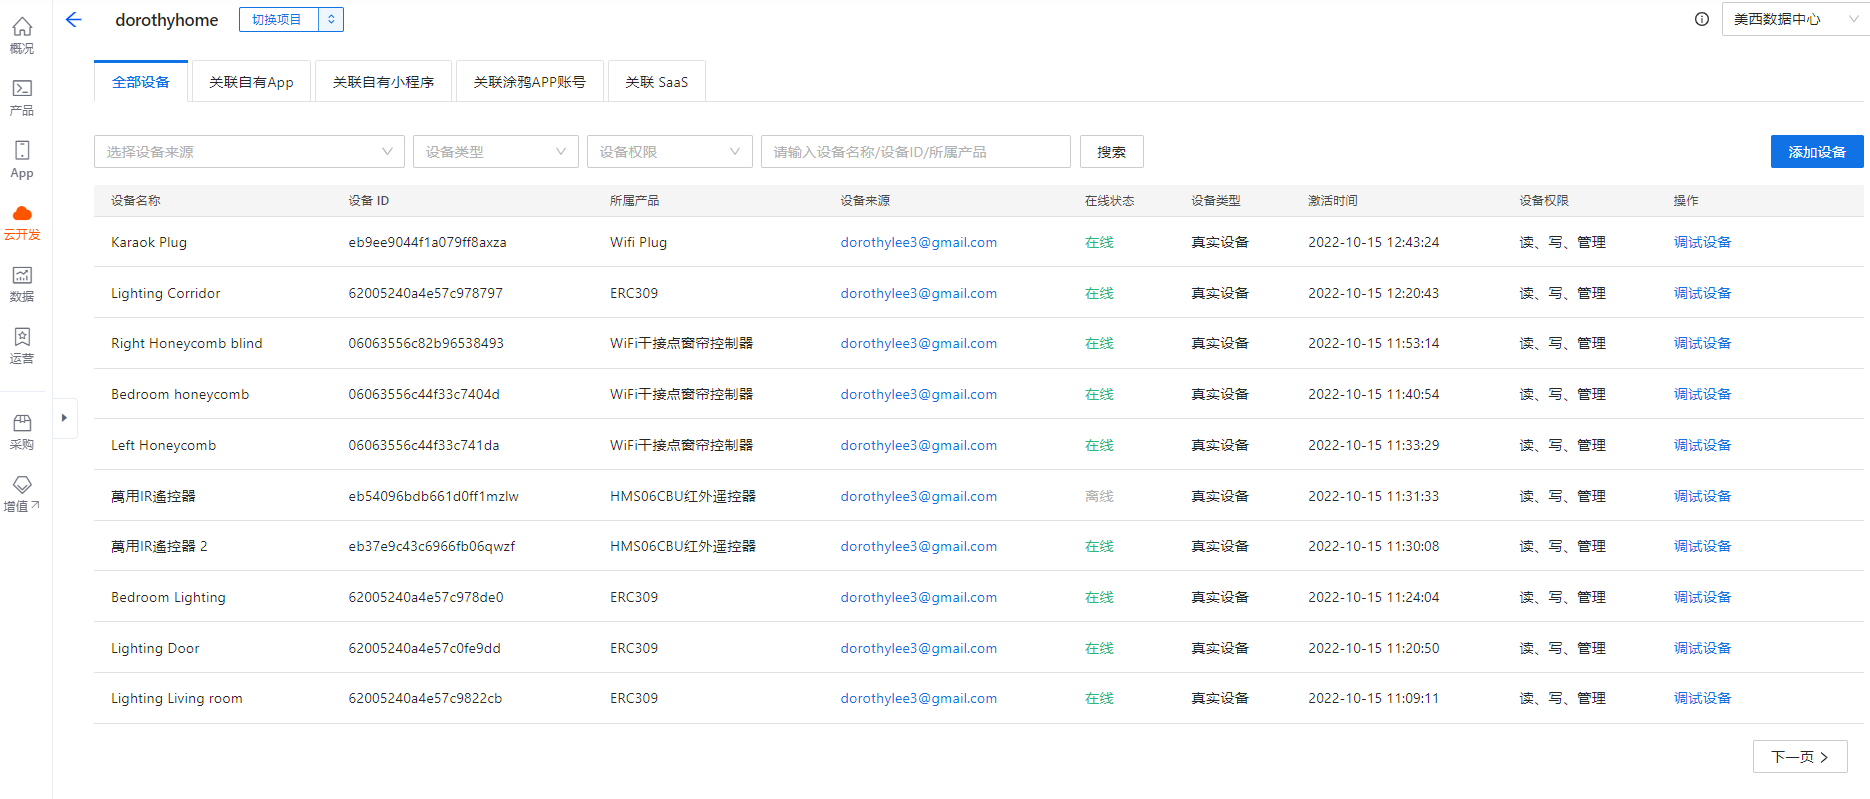This screenshot has height=799, width=1870.
Task: Select device ID 62005240a4e57c9822cb
Action: pyautogui.click(x=425, y=698)
